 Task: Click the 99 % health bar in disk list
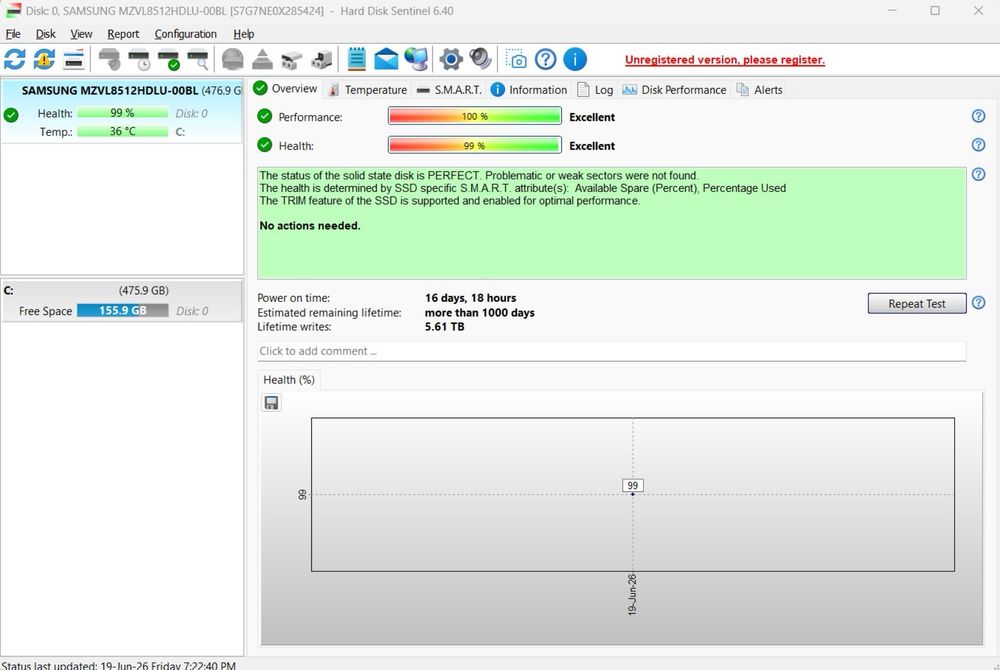coord(122,113)
